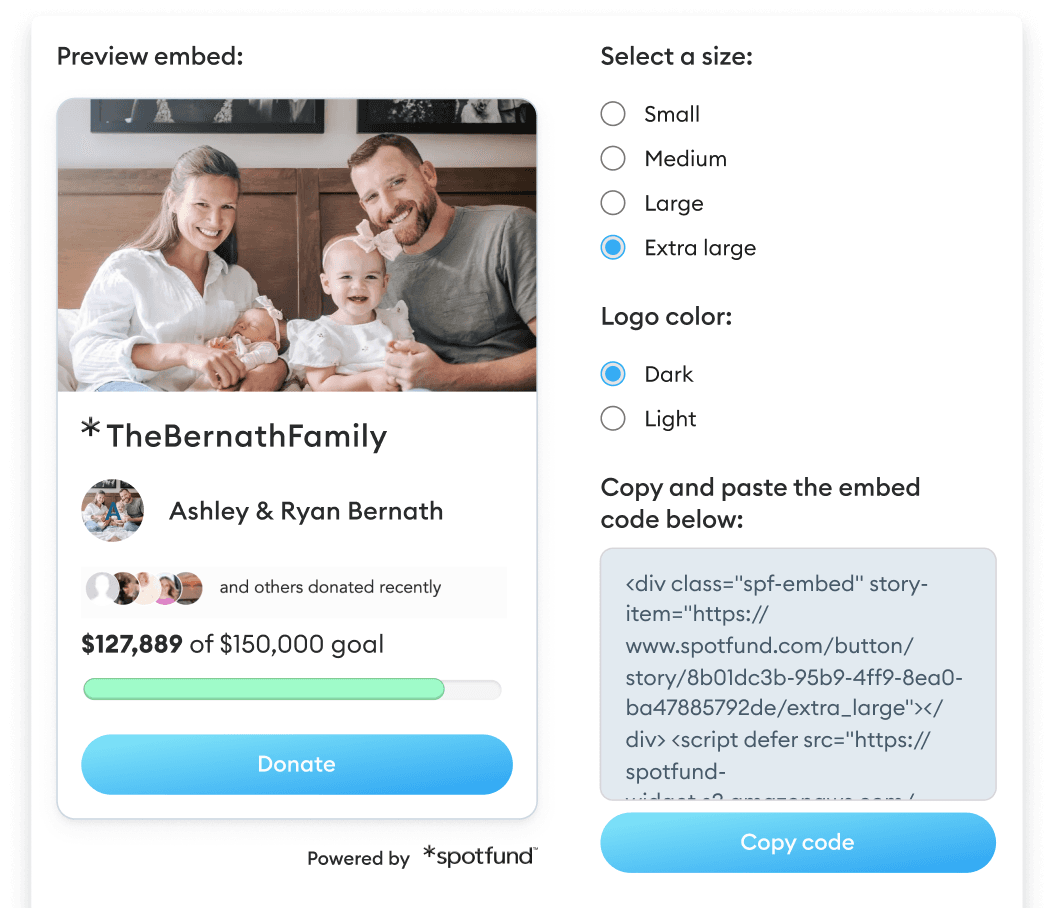Click the spotfund logo in footer
Image resolution: width=1054 pixels, height=908 pixels.
[479, 856]
